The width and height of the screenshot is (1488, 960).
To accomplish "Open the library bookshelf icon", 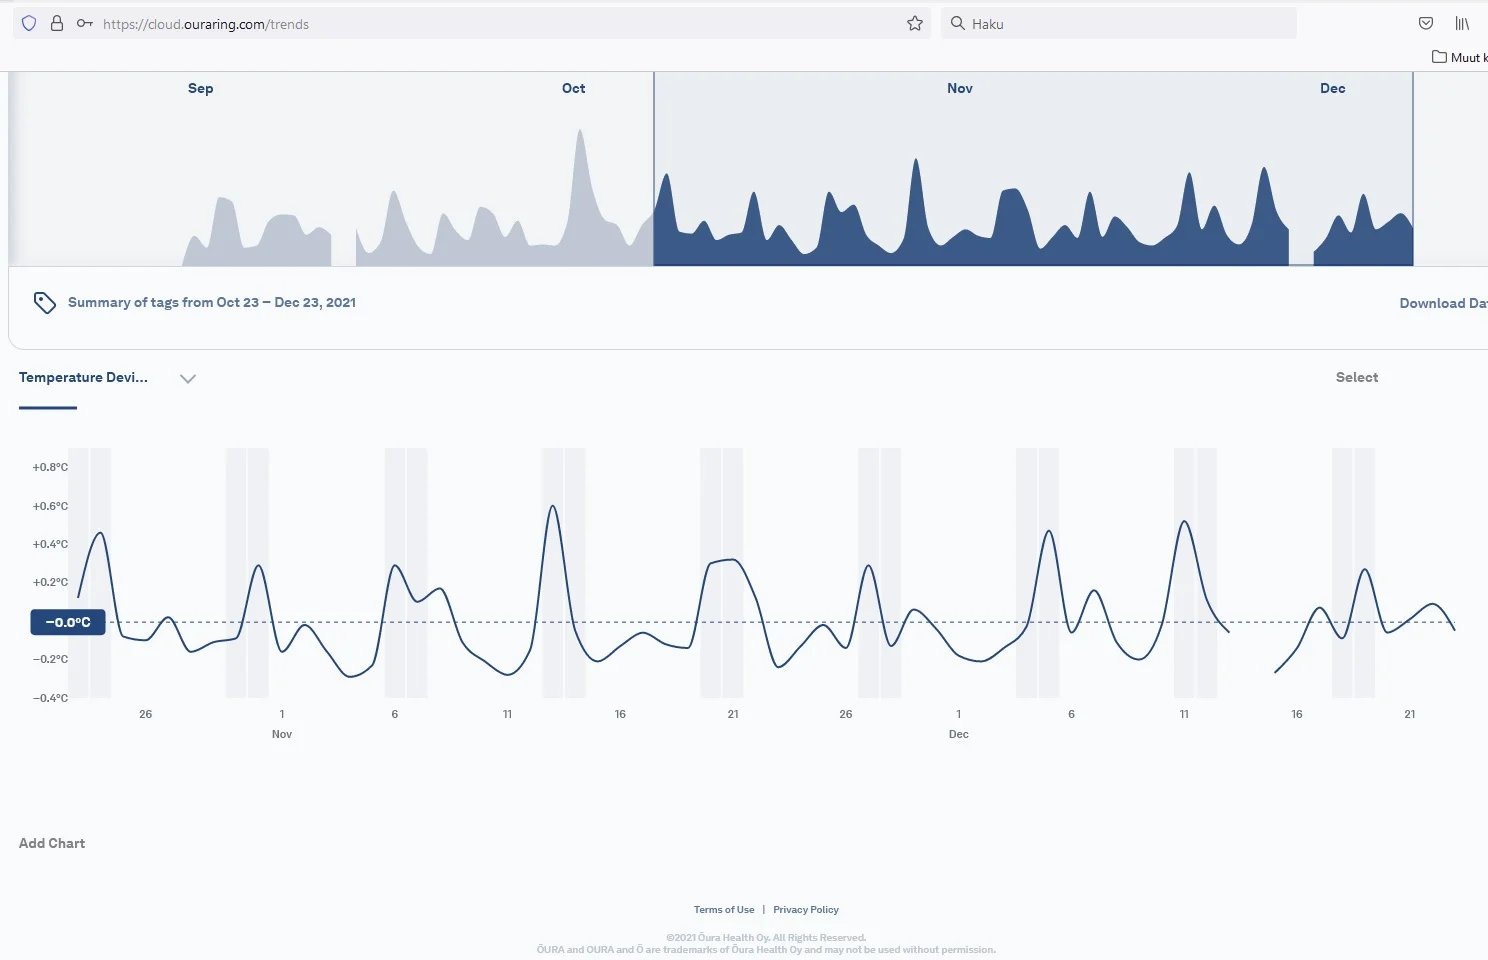I will [1462, 23].
